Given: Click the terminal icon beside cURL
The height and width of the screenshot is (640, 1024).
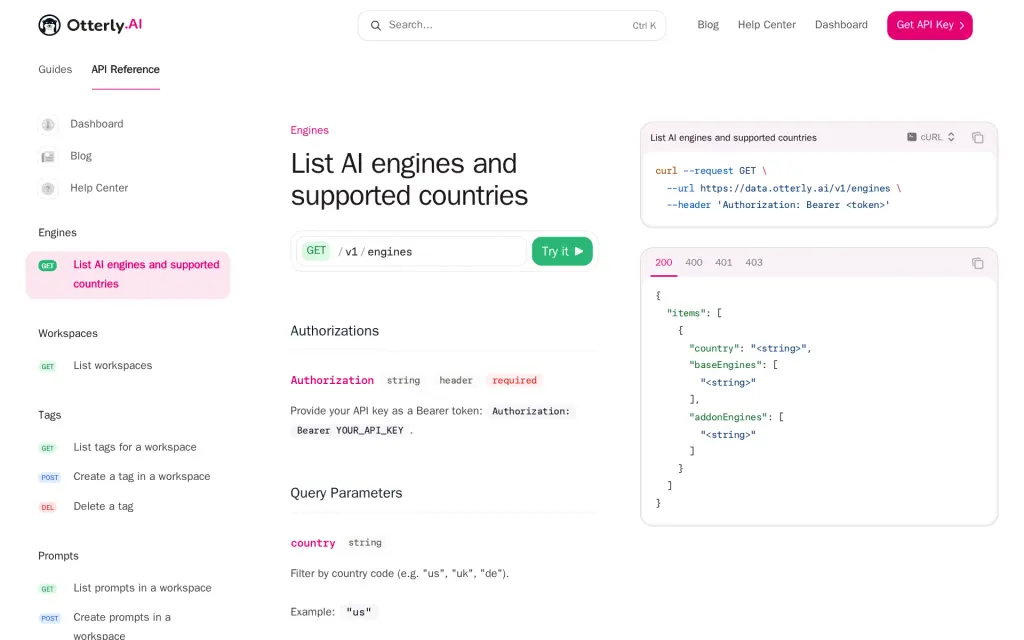Looking at the screenshot, I should (912, 137).
